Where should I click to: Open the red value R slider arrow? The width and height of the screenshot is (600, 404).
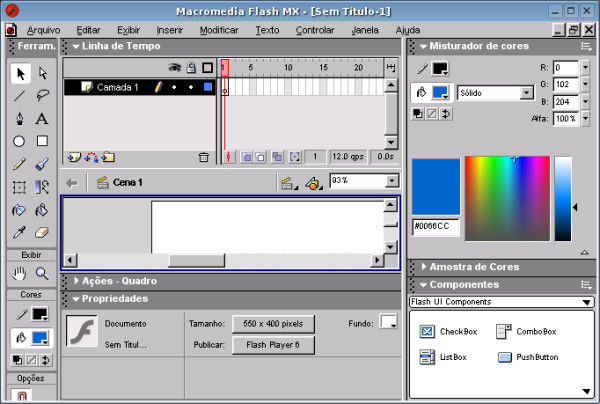[x=585, y=68]
